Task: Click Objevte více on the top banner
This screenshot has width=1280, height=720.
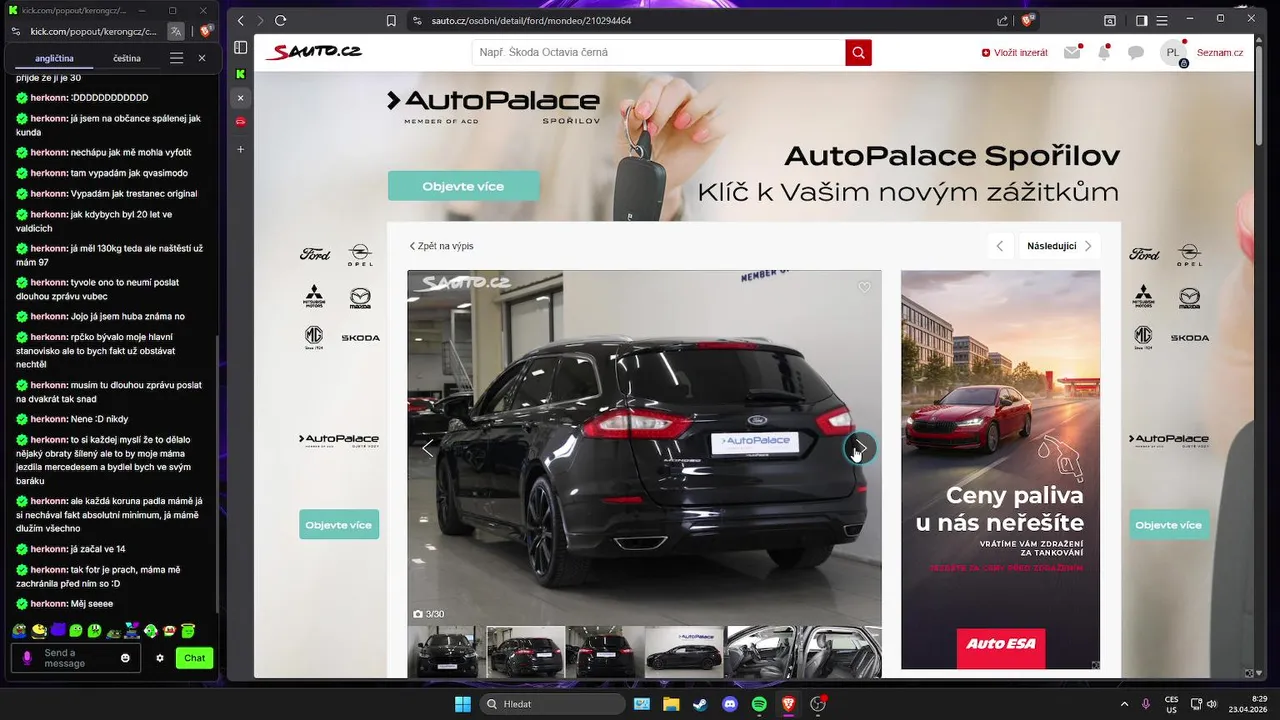Action: [x=463, y=186]
